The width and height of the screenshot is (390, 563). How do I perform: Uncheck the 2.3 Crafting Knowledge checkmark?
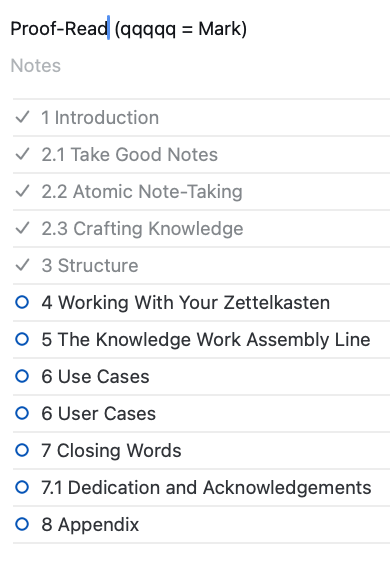coord(22,228)
